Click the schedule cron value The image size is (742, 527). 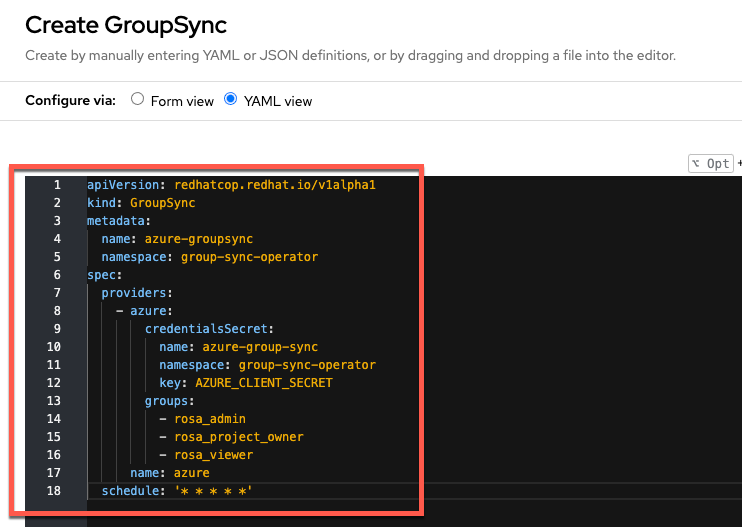pyautogui.click(x=213, y=491)
